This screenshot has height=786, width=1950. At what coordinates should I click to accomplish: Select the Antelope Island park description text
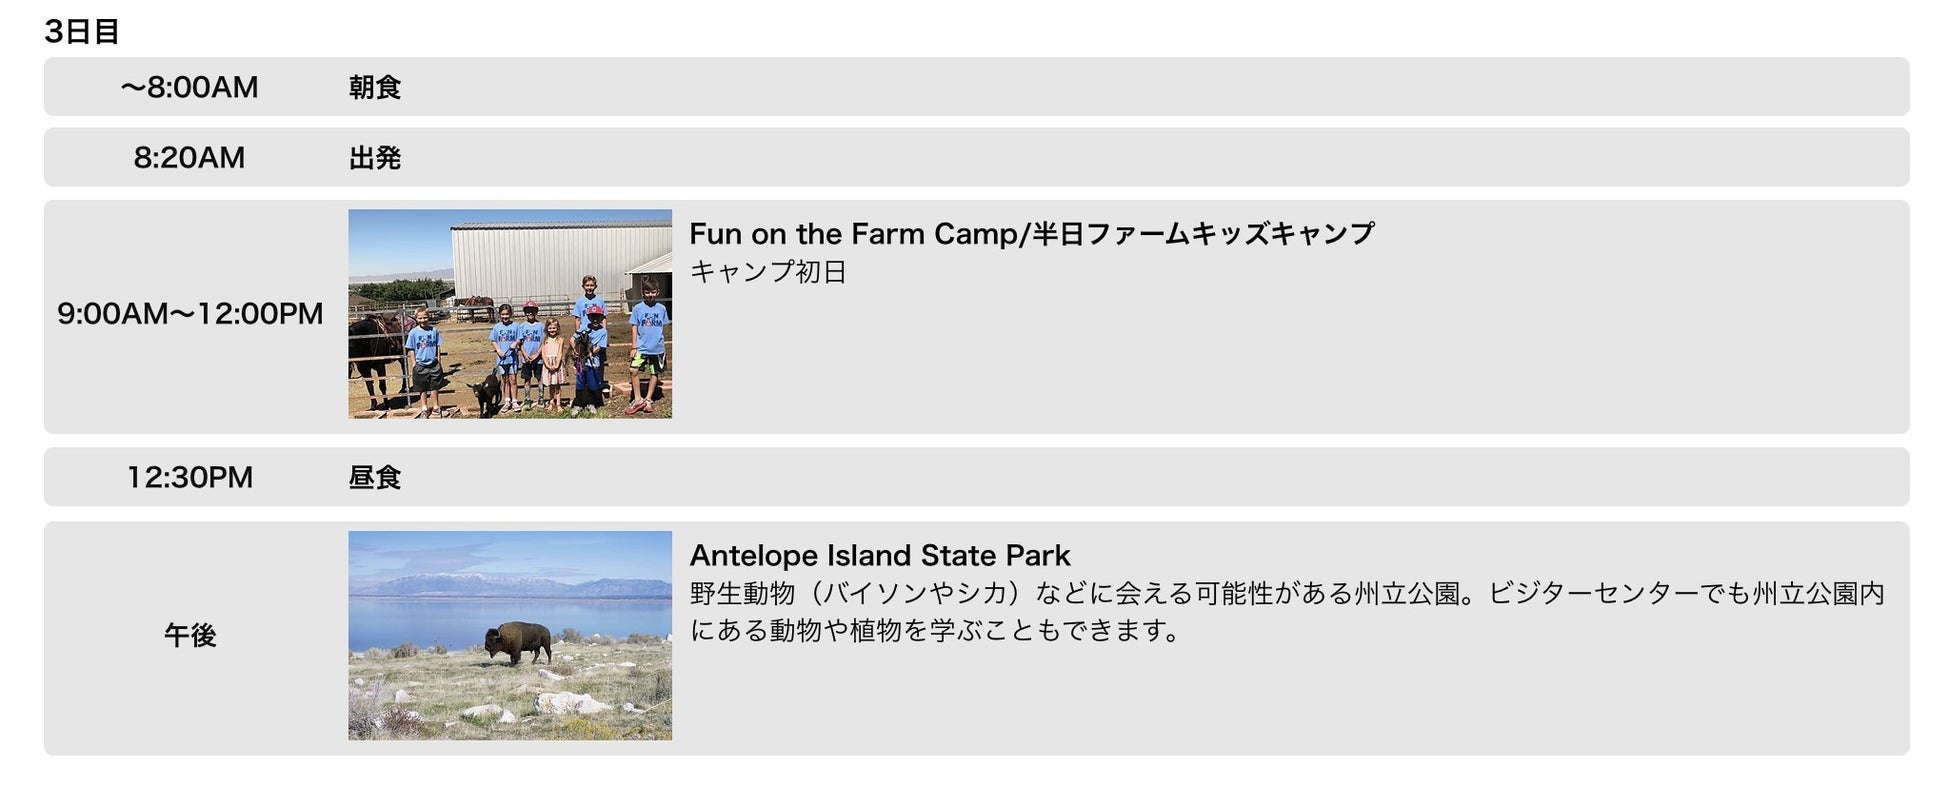[x=1286, y=612]
